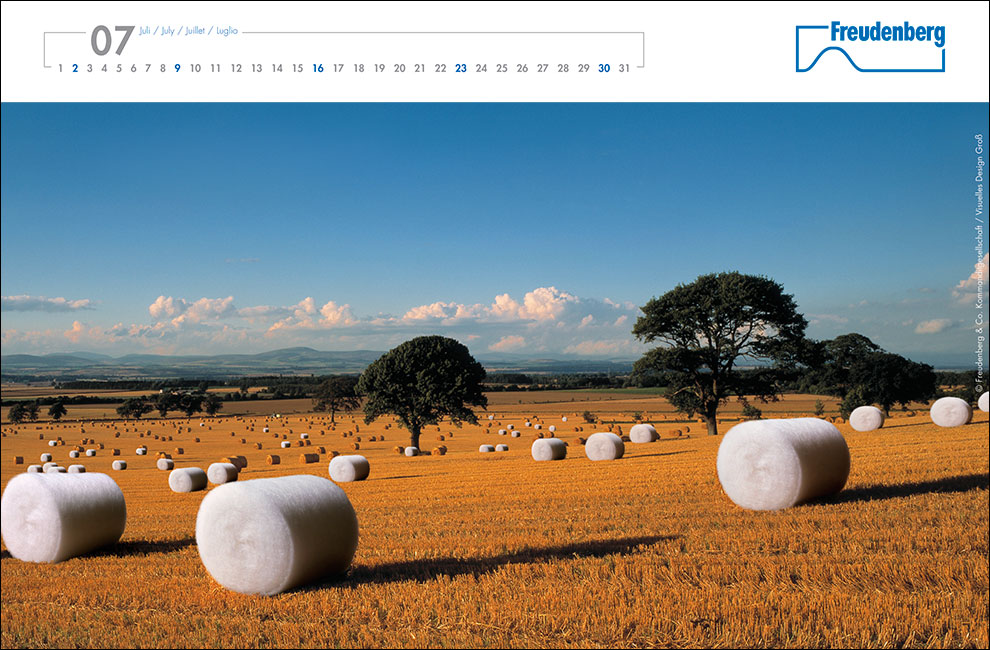Screen dimensions: 990x650
Task: Click the highlighted date 2
Action: point(75,68)
